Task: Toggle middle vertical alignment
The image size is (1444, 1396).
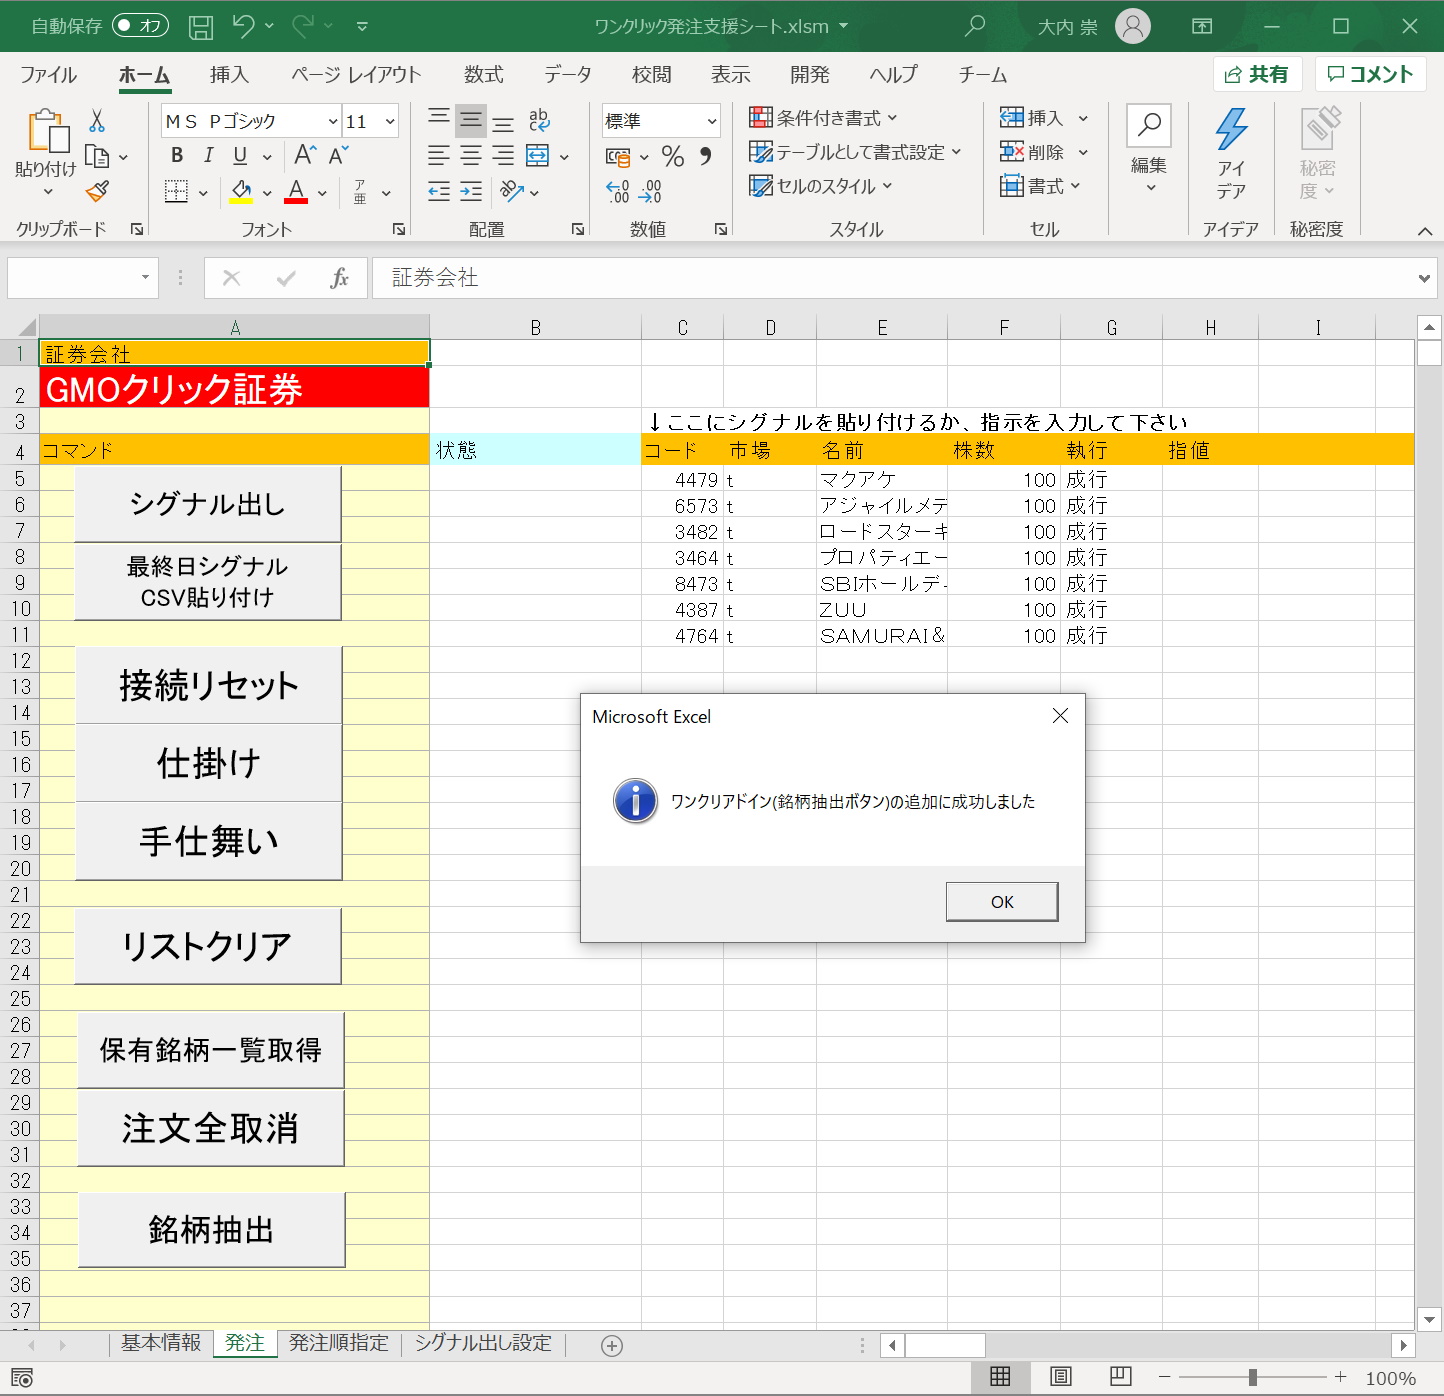Action: [470, 121]
